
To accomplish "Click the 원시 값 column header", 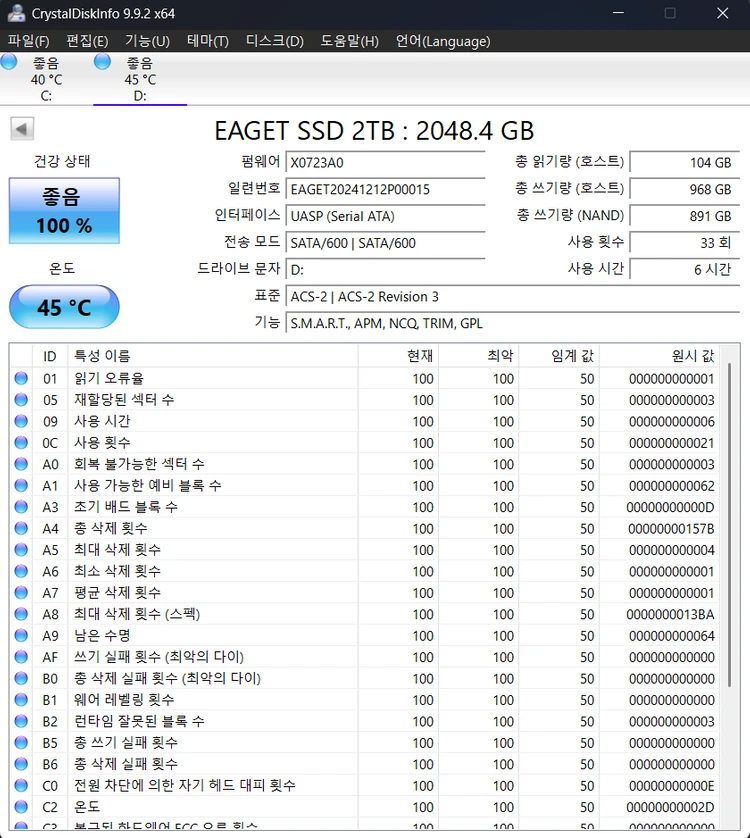I will tap(660, 355).
